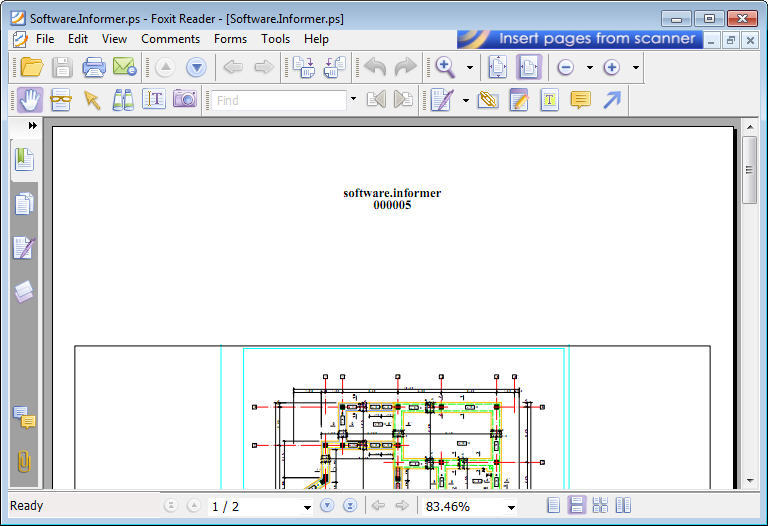The width and height of the screenshot is (768, 526).
Task: Expand the Find box dropdown arrow
Action: tap(353, 99)
